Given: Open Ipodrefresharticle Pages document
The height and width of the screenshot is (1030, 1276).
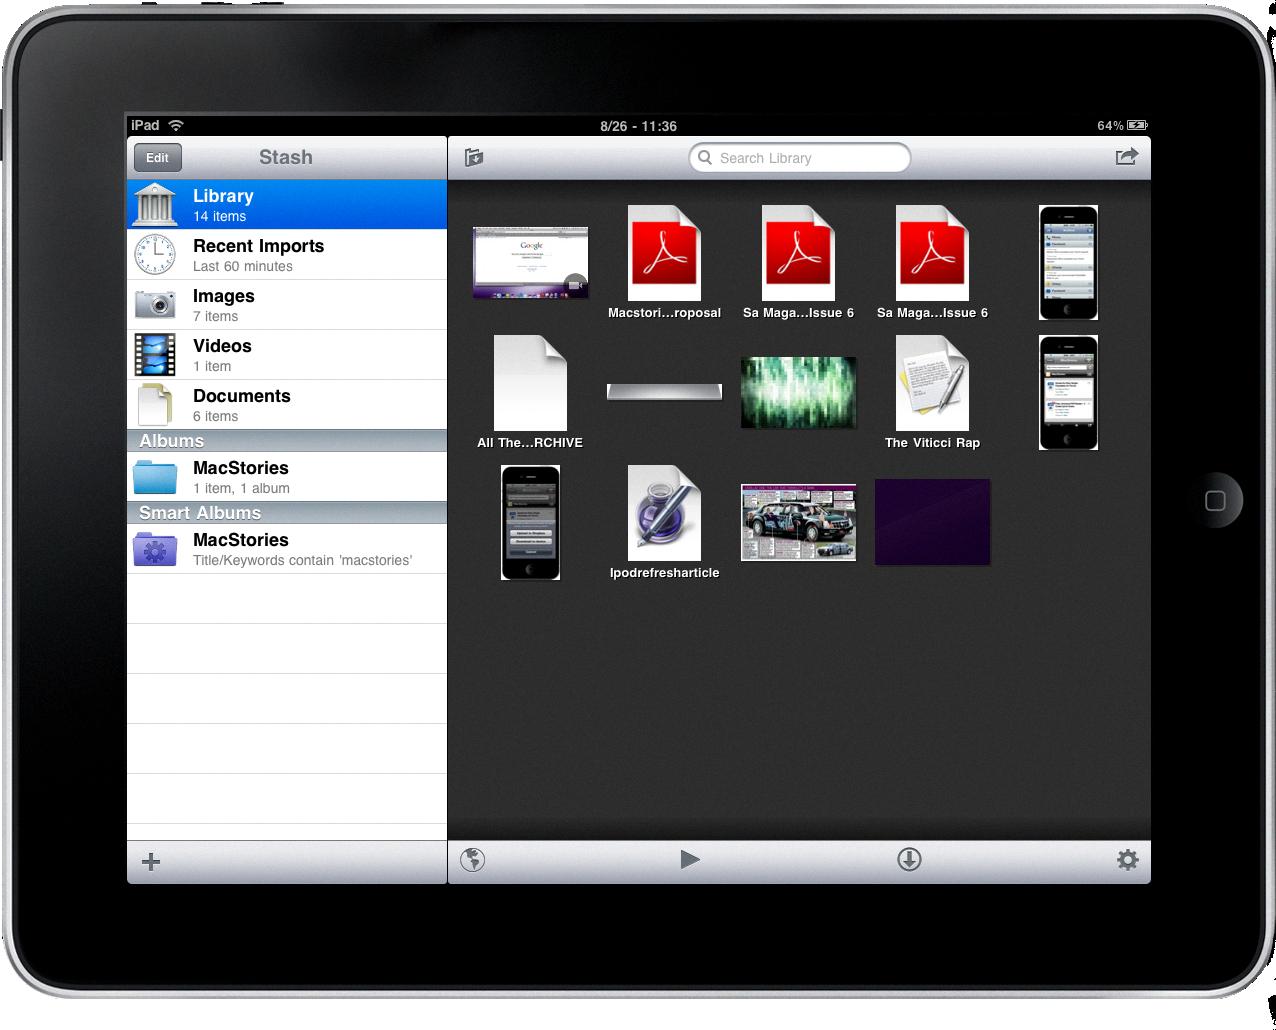Looking at the screenshot, I should [665, 522].
